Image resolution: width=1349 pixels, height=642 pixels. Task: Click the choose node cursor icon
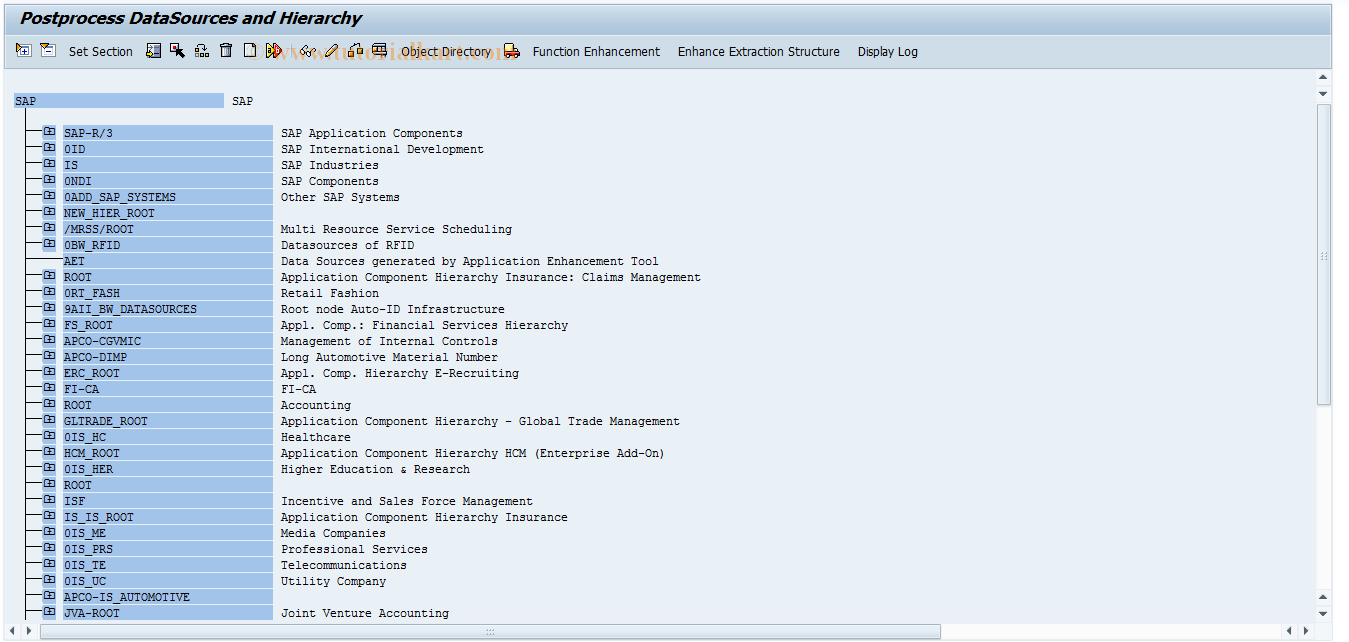click(177, 51)
